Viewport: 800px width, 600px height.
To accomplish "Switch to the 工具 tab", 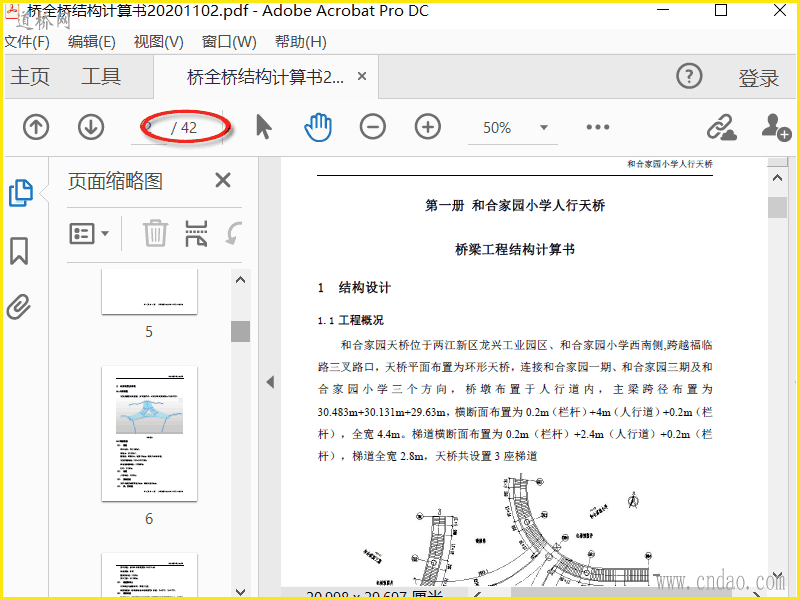I will [x=101, y=77].
